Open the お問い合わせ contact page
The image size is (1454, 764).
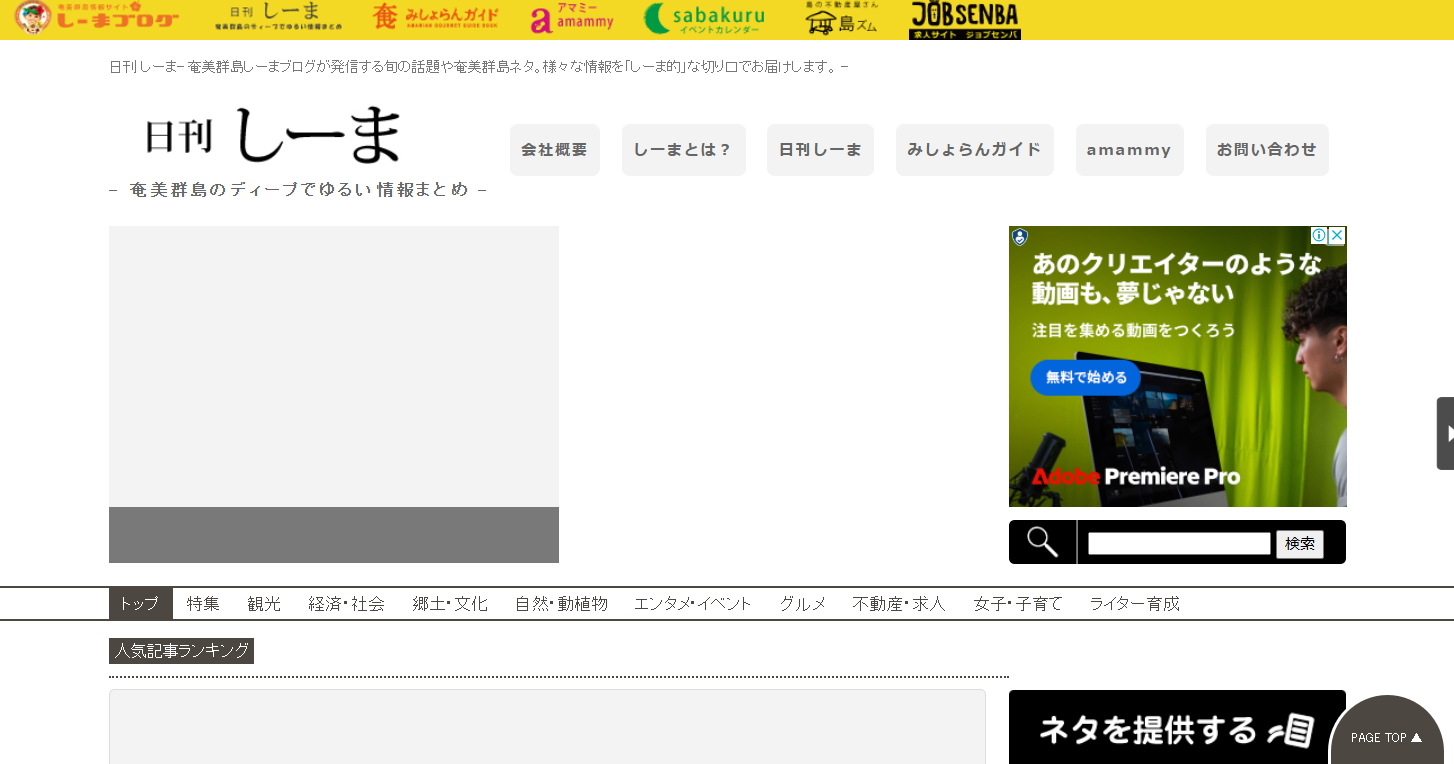[1267, 150]
